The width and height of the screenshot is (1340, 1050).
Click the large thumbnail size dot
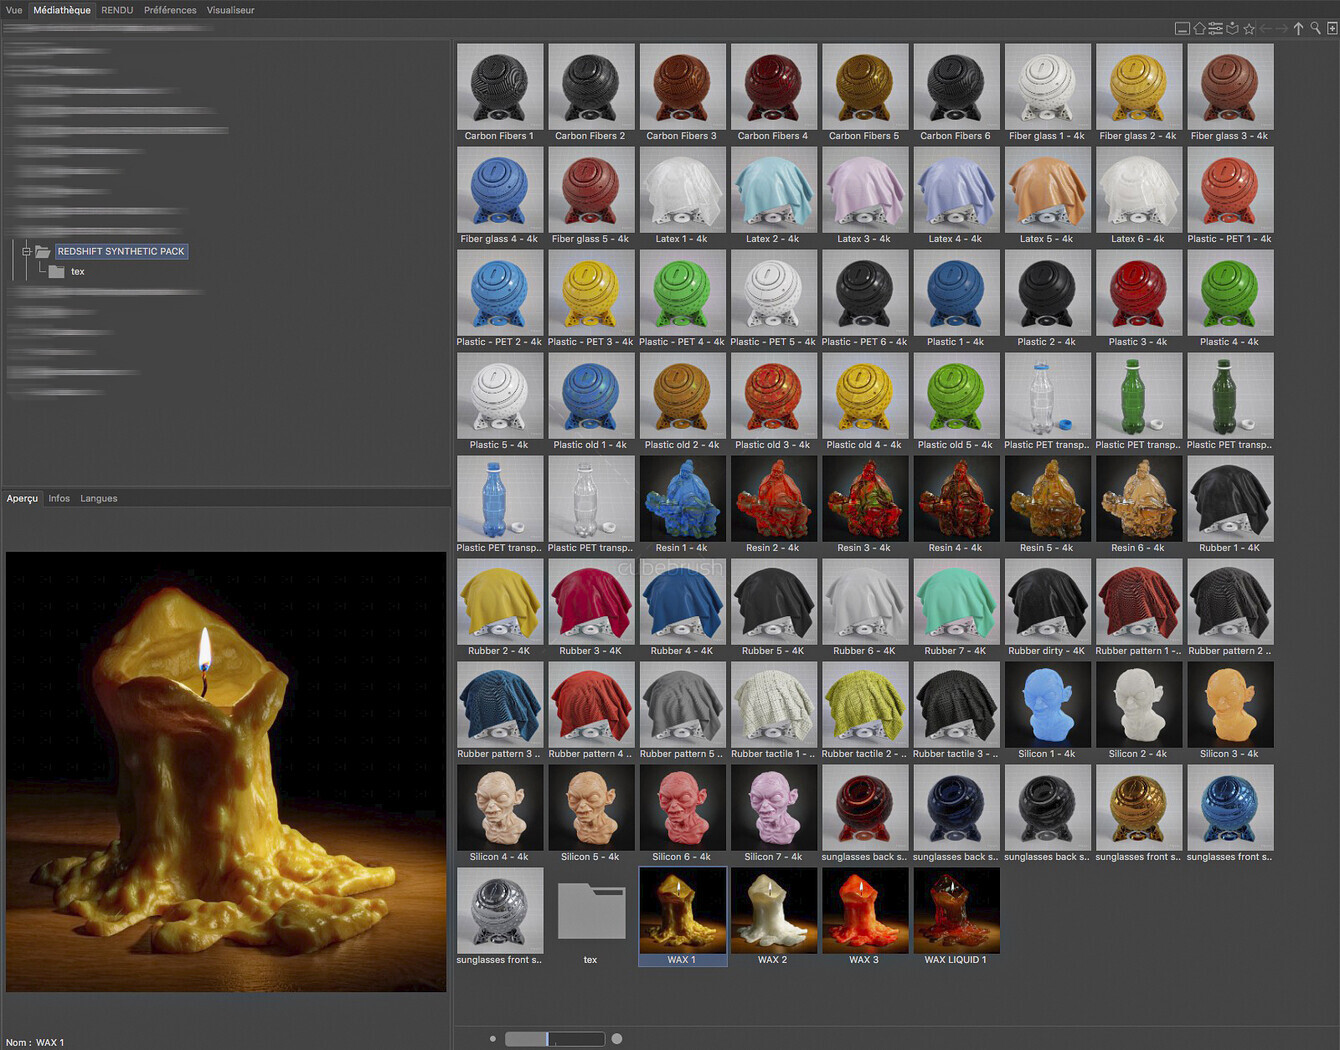tap(617, 1039)
